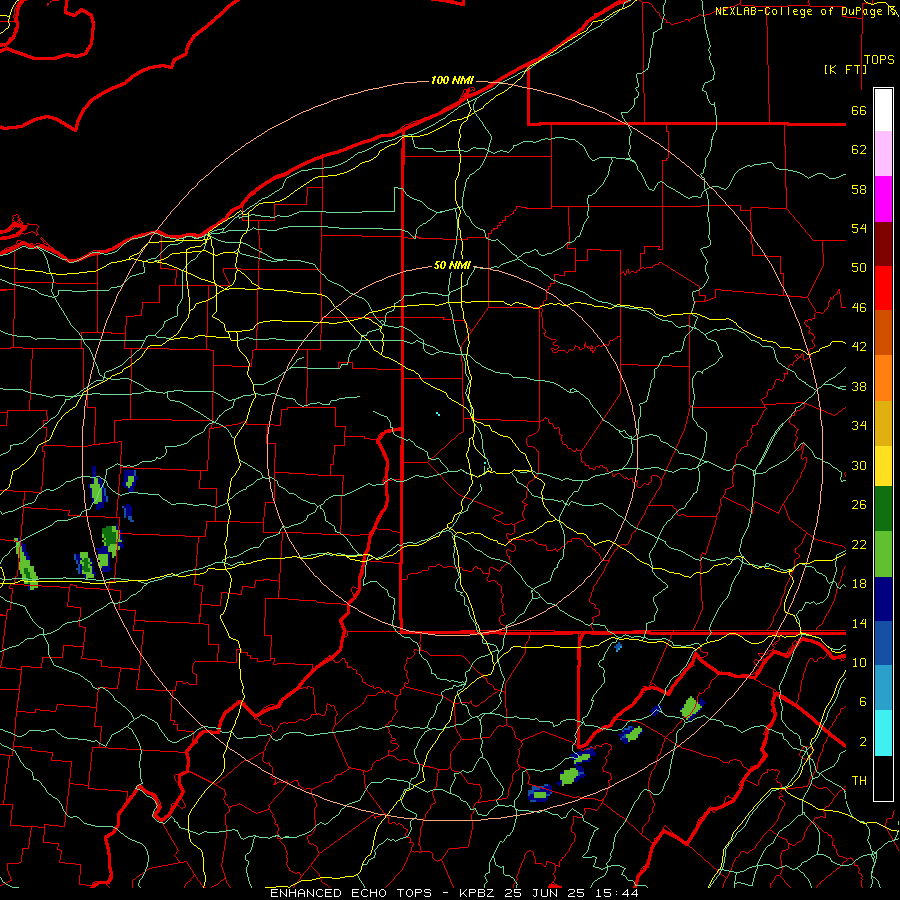Click the bright red legend swatch
Image resolution: width=900 pixels, height=900 pixels.
click(883, 288)
